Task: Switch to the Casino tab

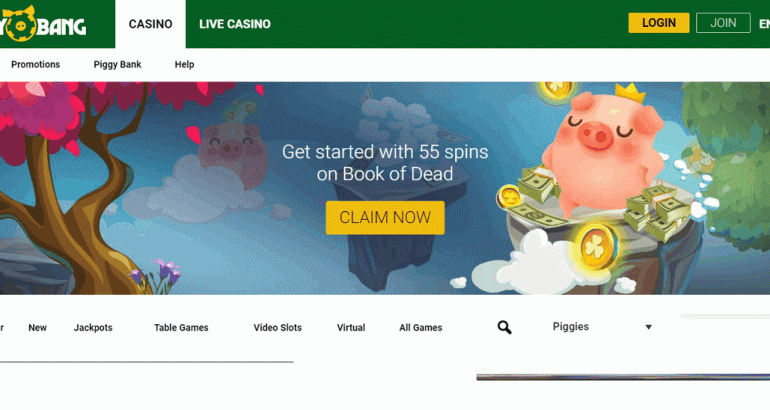Action: point(150,24)
